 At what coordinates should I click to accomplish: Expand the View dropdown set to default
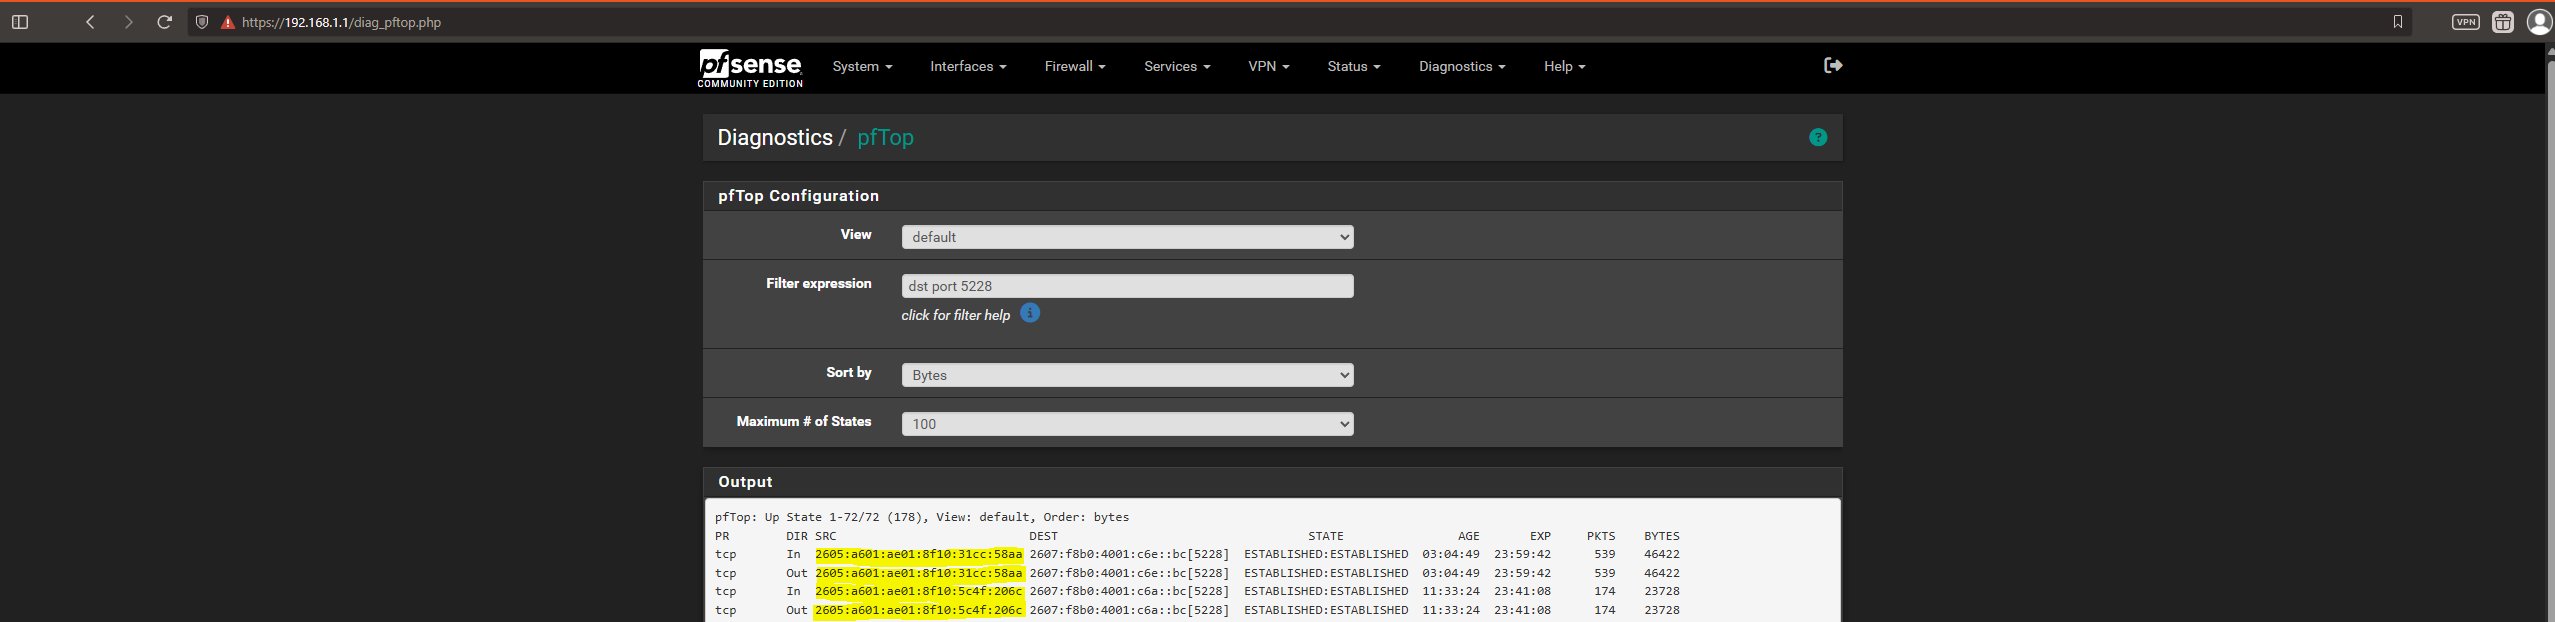(1126, 237)
